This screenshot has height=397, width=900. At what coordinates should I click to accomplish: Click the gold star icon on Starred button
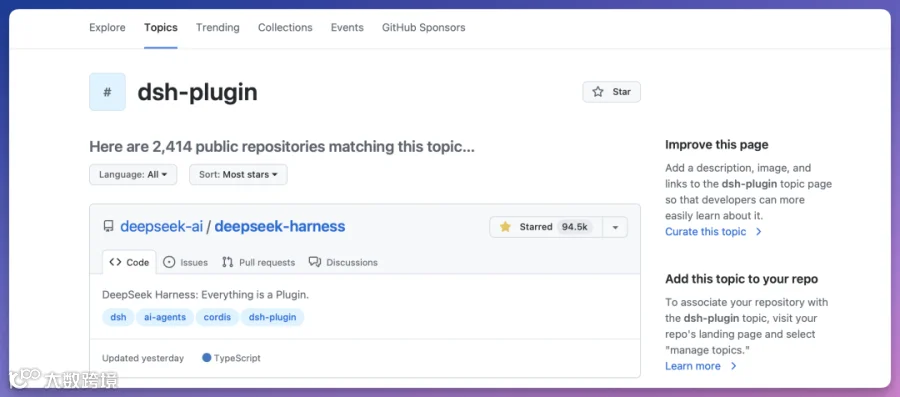tap(505, 227)
